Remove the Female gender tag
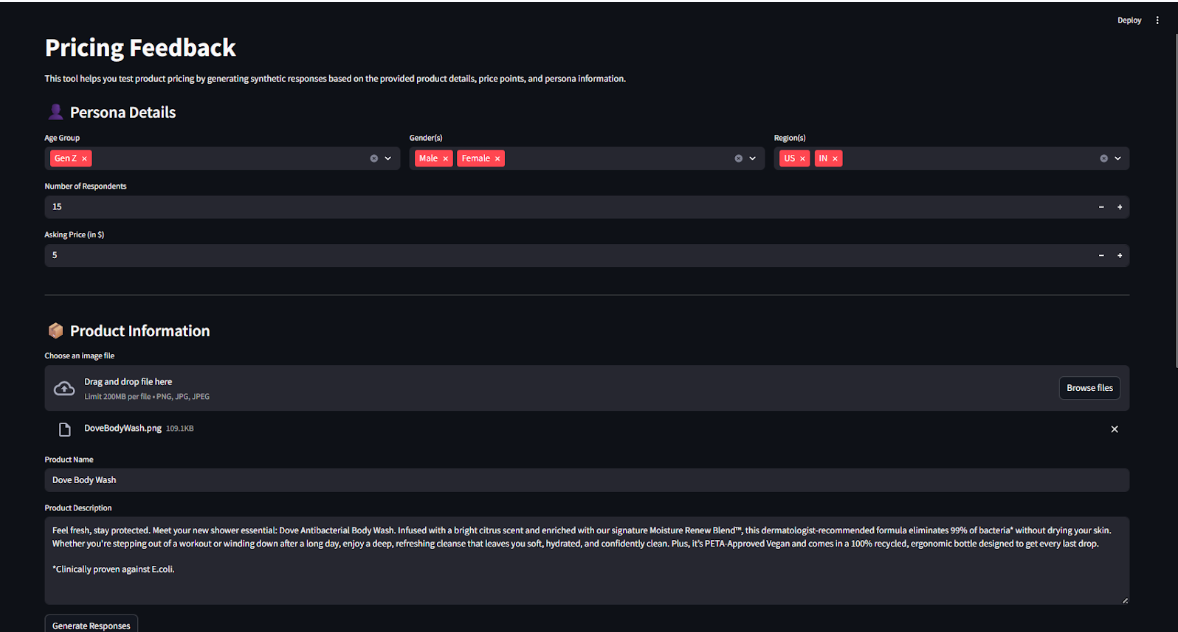Image resolution: width=1178 pixels, height=632 pixels. click(x=497, y=159)
